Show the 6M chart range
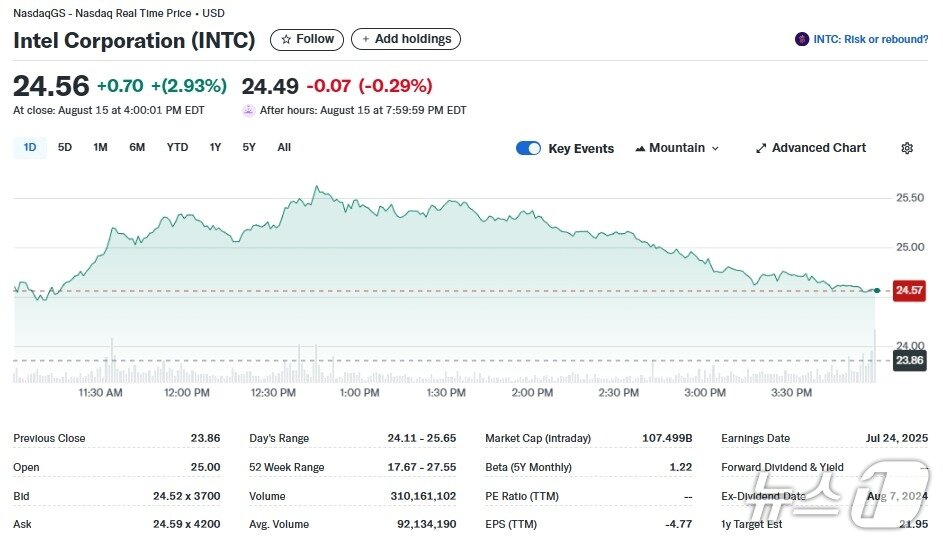The height and width of the screenshot is (542, 943). click(x=137, y=147)
